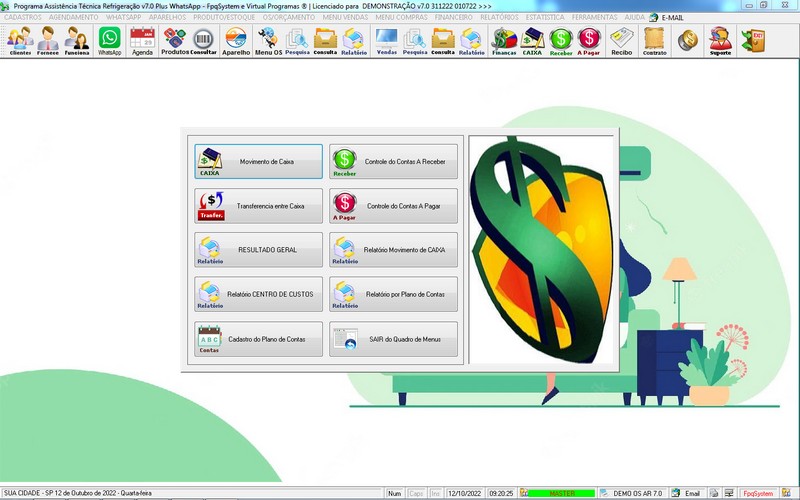800x500 pixels.
Task: Click Transferencia entre Caixa button
Action: click(x=258, y=206)
